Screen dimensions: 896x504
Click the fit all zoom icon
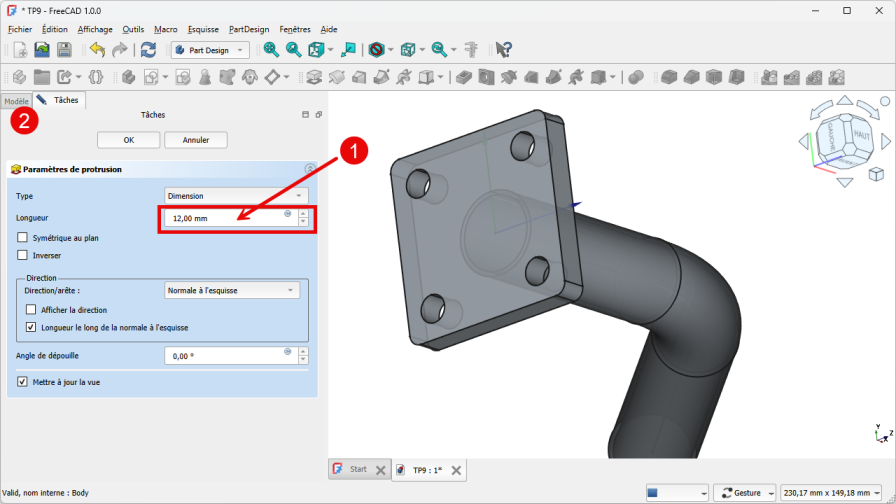pos(270,49)
